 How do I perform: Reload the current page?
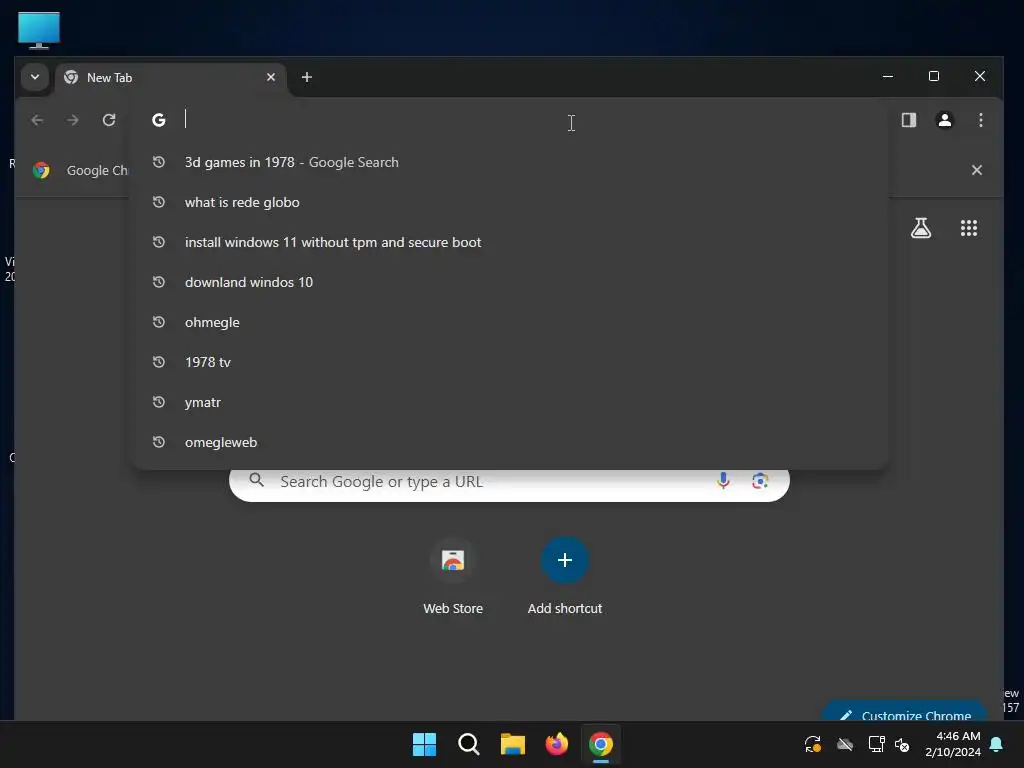coord(109,120)
